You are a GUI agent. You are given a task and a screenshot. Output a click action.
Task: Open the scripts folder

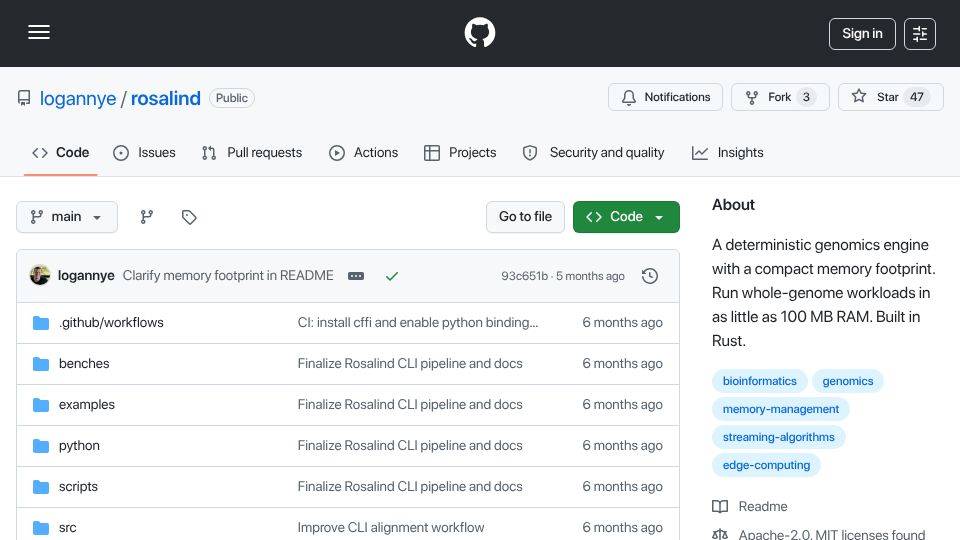point(78,487)
